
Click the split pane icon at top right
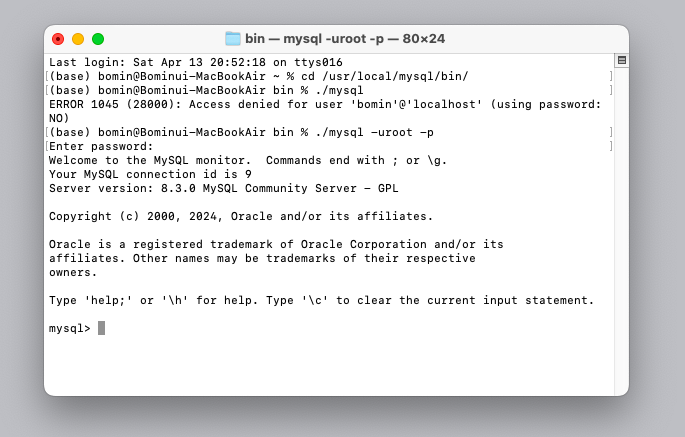[622, 60]
